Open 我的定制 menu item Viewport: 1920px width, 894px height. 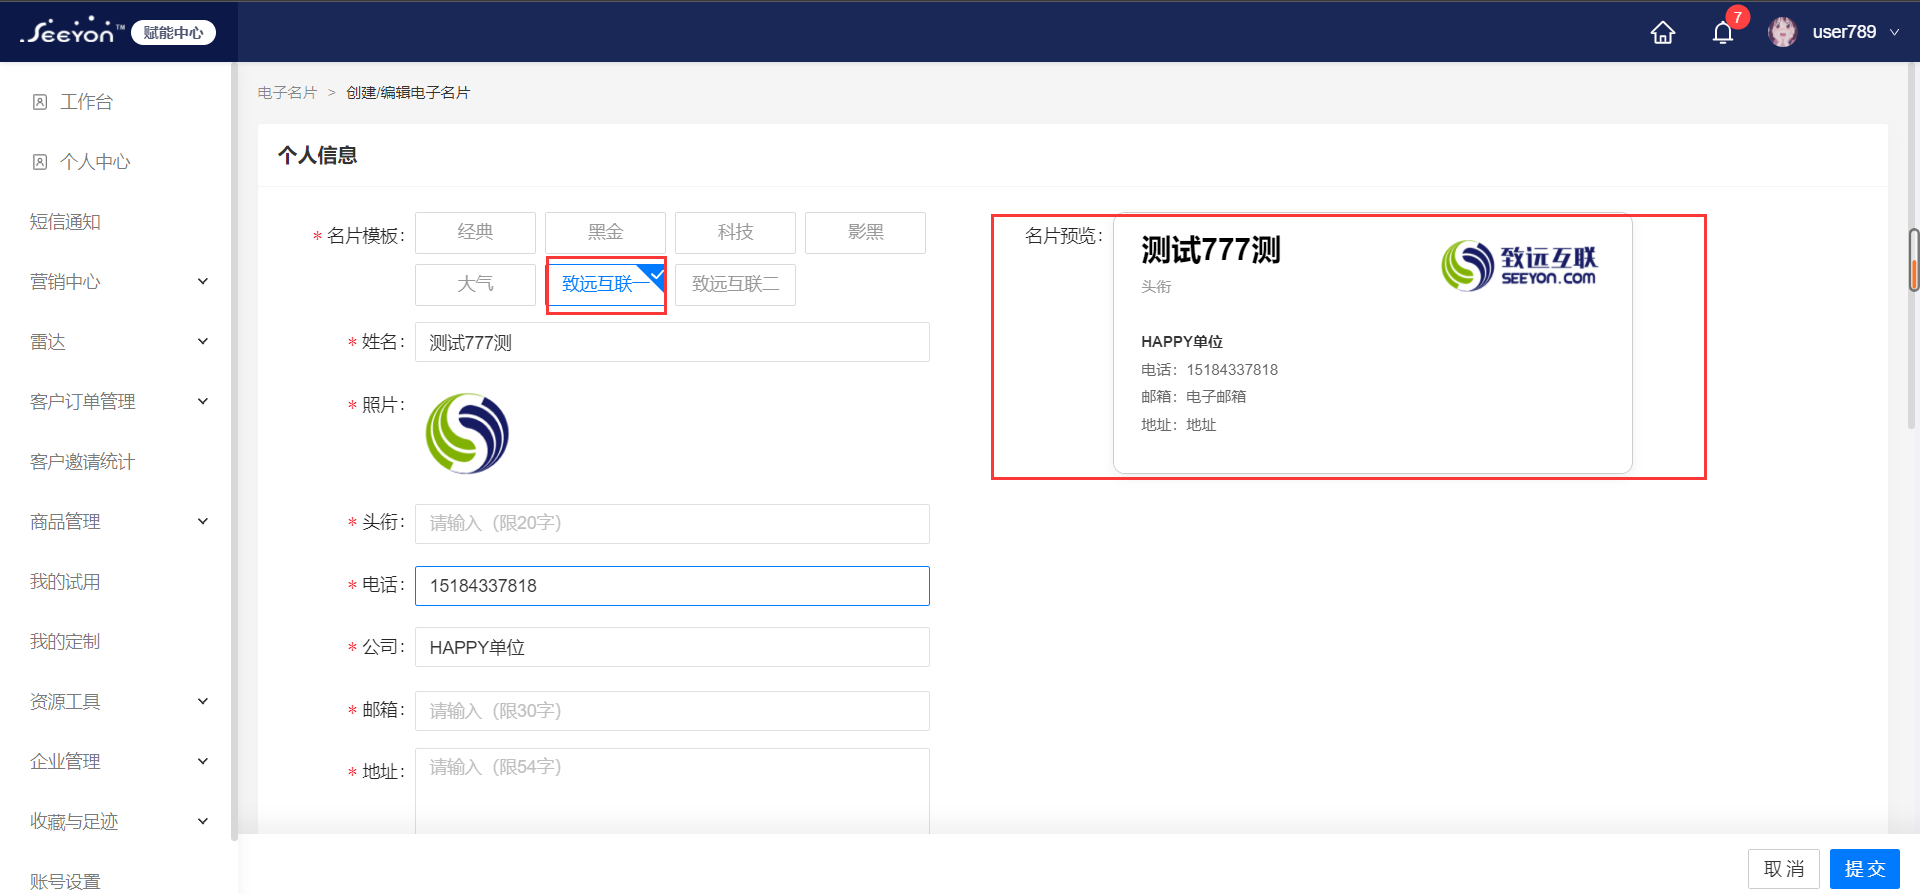65,642
